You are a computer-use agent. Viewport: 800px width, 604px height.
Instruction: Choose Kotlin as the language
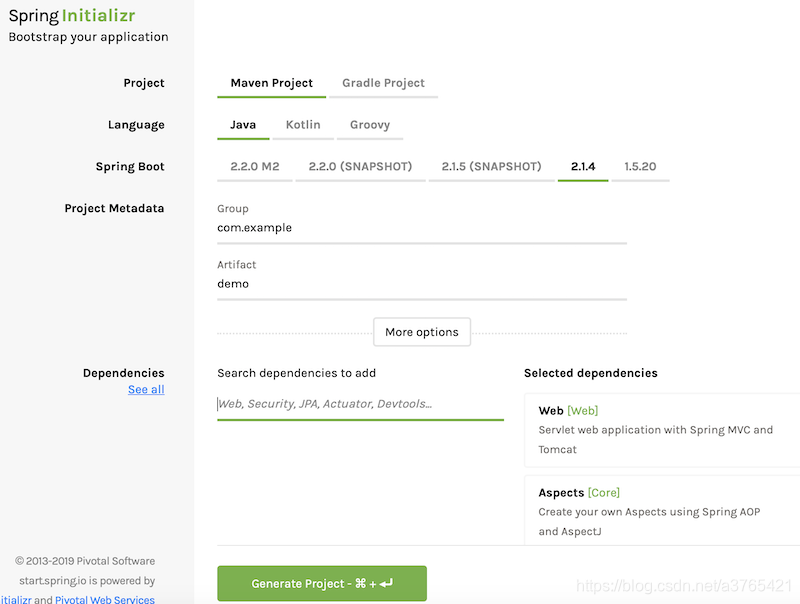[303, 125]
